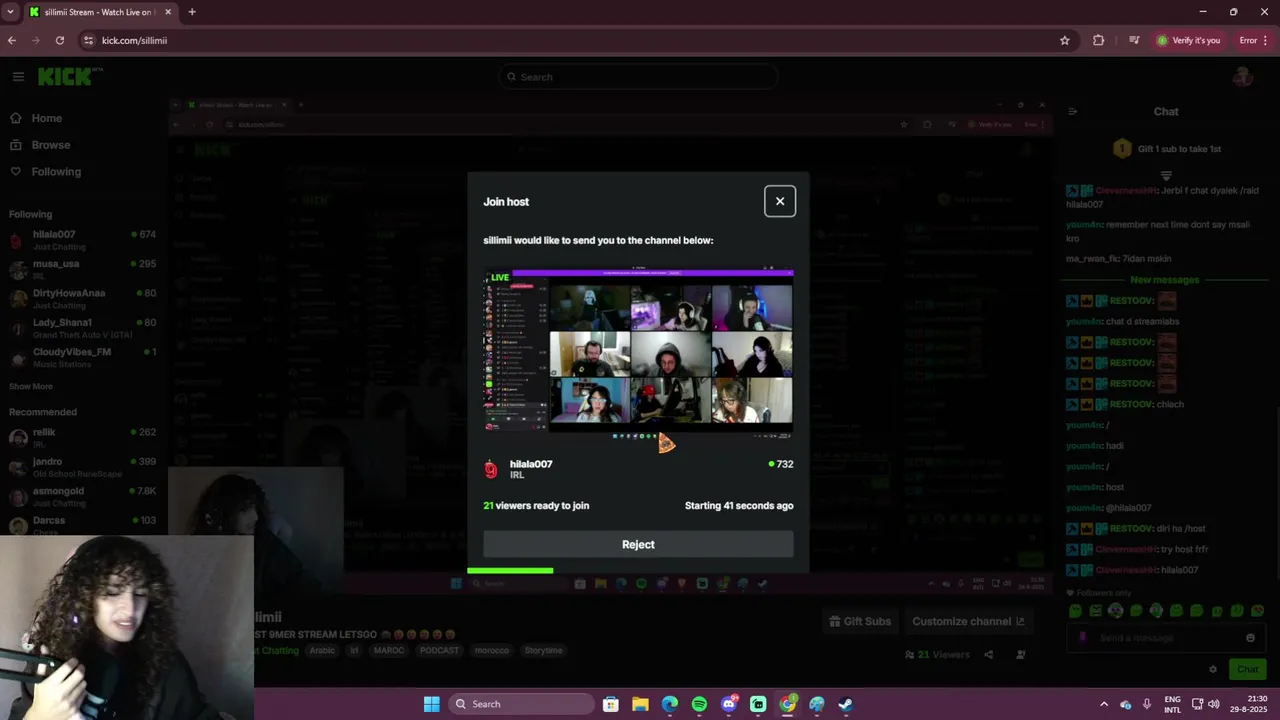Open the CloudyVibes_FM channel

click(82, 357)
